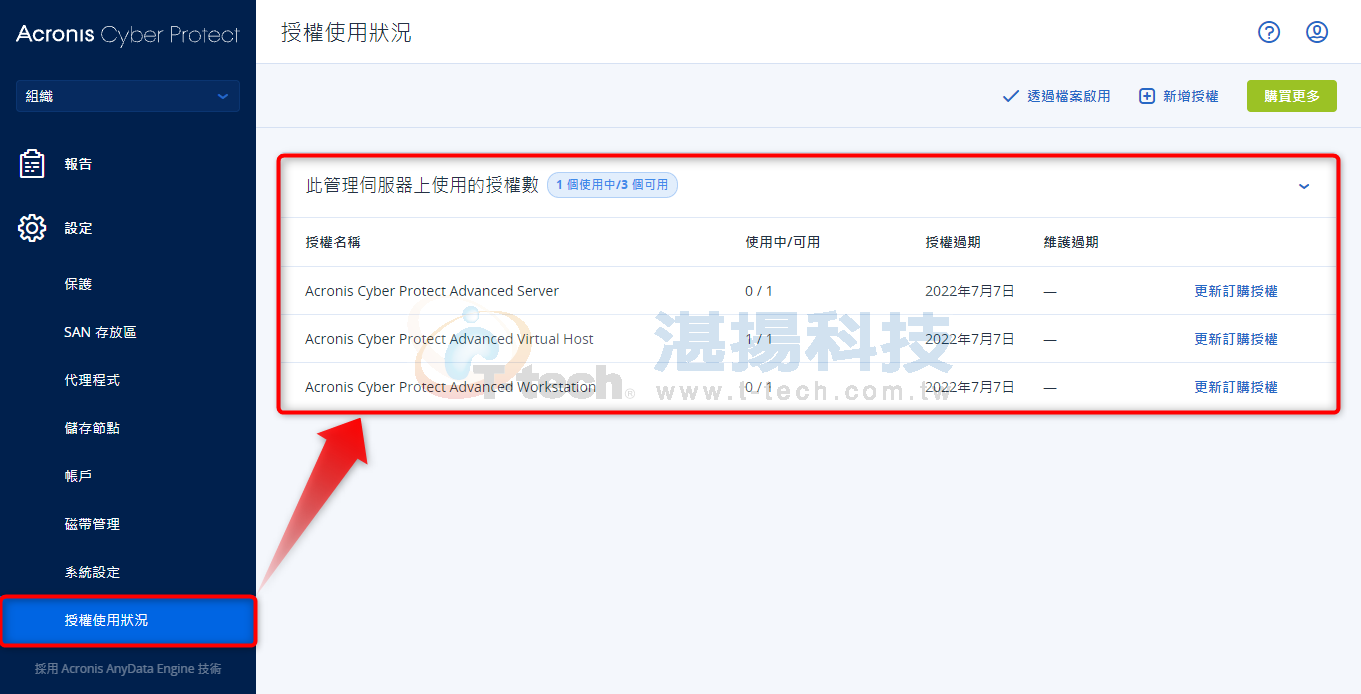Click the Acronis Cyber Protect logo

[x=128, y=34]
